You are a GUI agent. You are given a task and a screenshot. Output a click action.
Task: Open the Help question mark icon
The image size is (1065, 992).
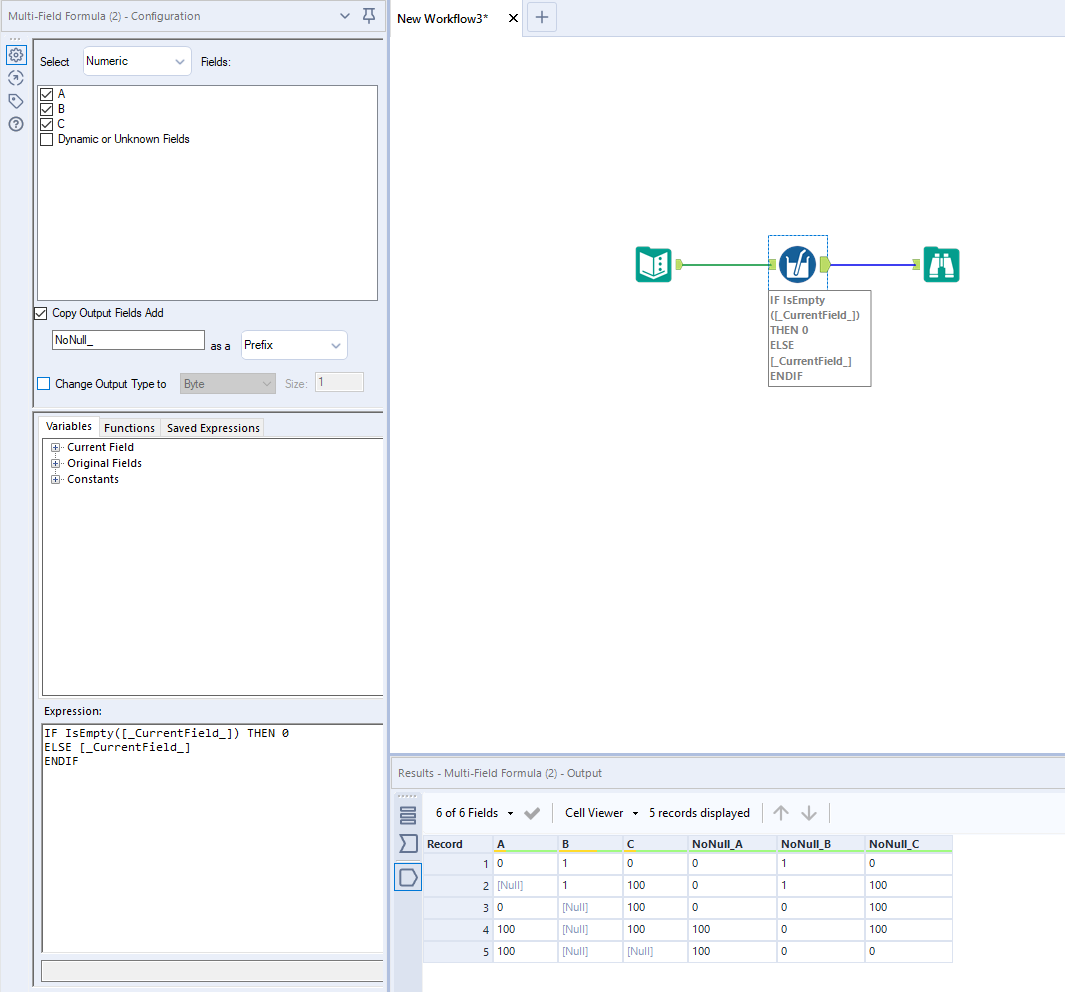click(16, 124)
